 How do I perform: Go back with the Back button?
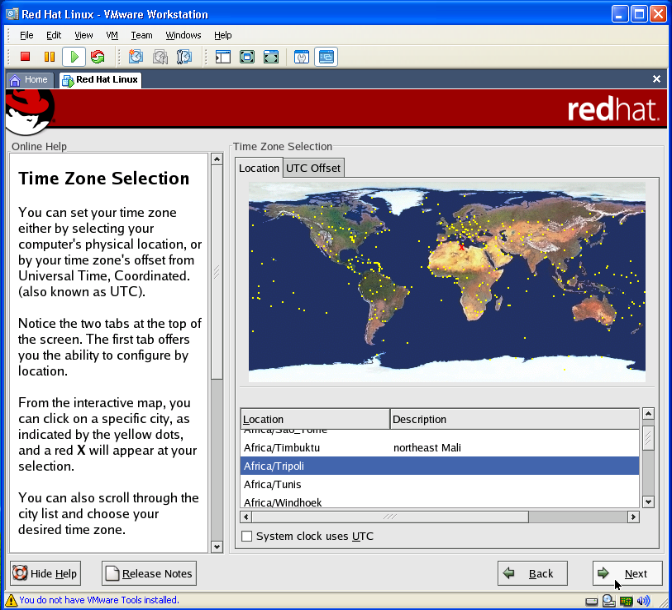click(532, 574)
